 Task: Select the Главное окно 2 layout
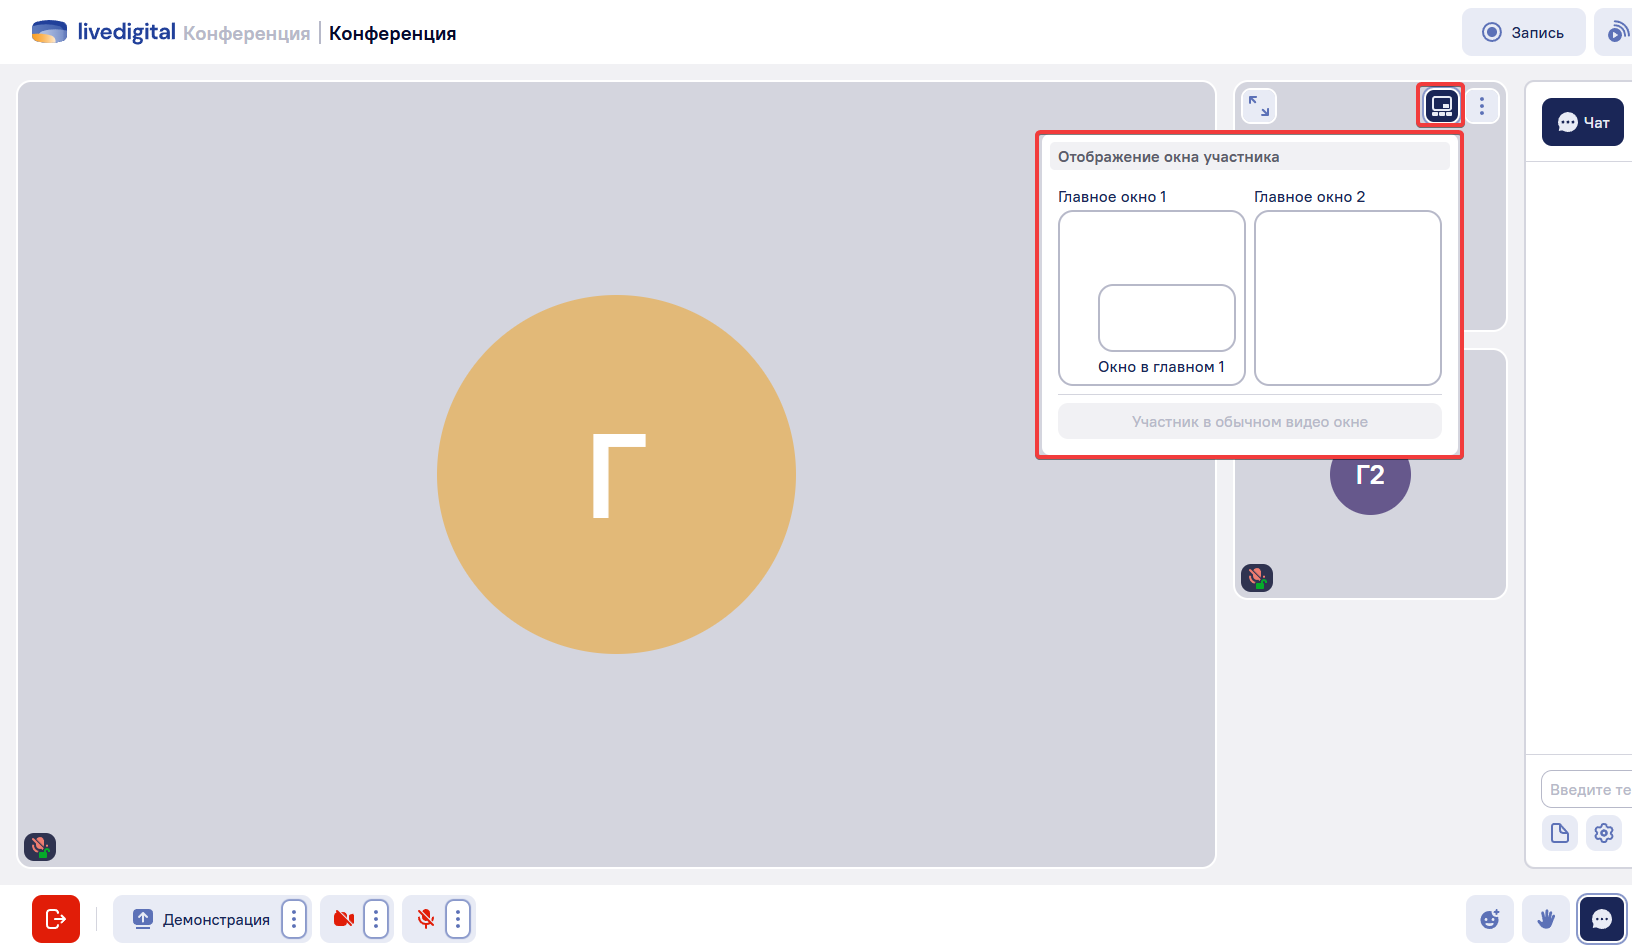(x=1347, y=297)
